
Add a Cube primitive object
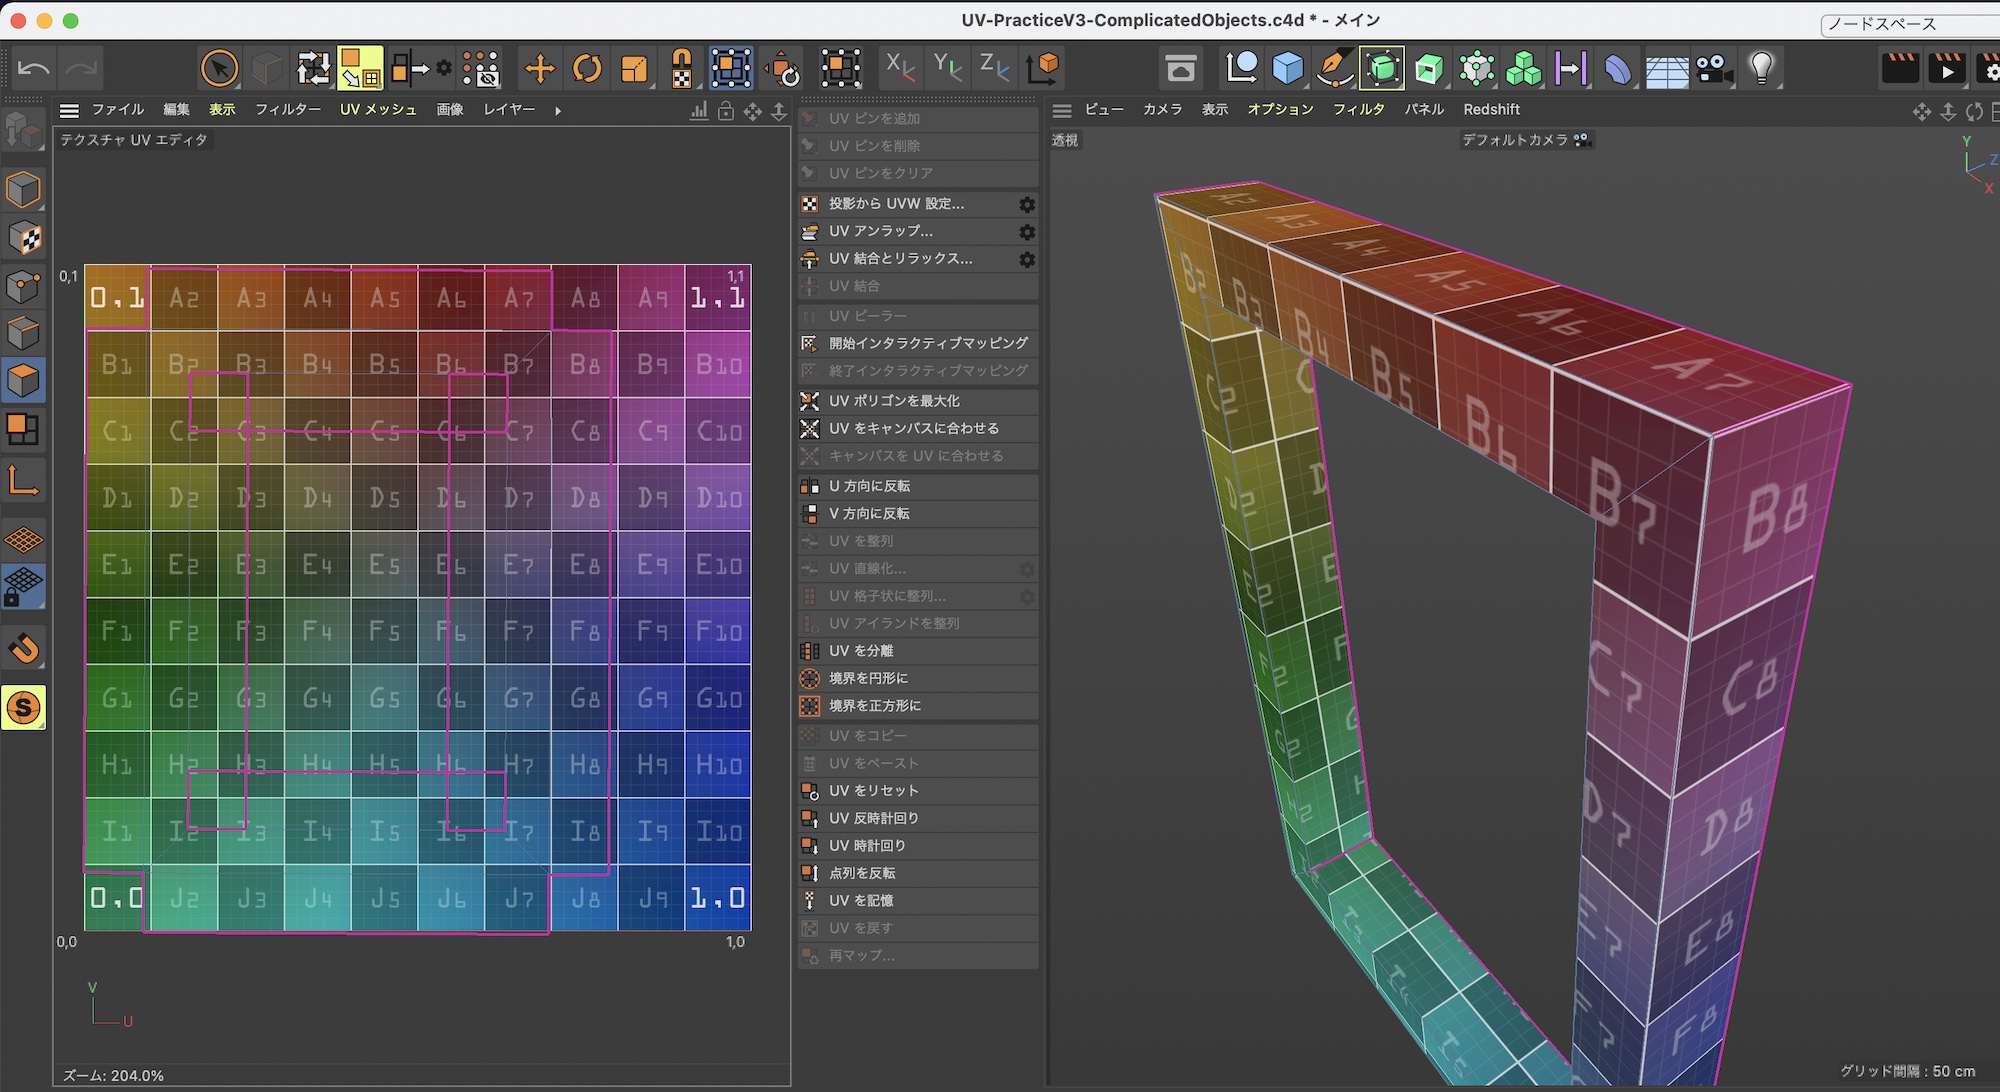(1287, 69)
